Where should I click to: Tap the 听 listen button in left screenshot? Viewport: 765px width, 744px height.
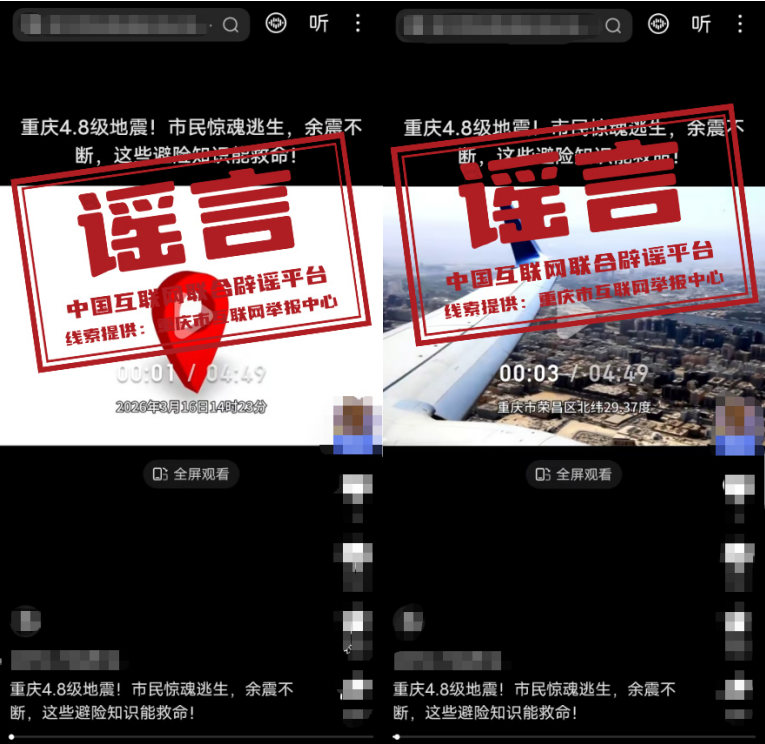tap(319, 24)
